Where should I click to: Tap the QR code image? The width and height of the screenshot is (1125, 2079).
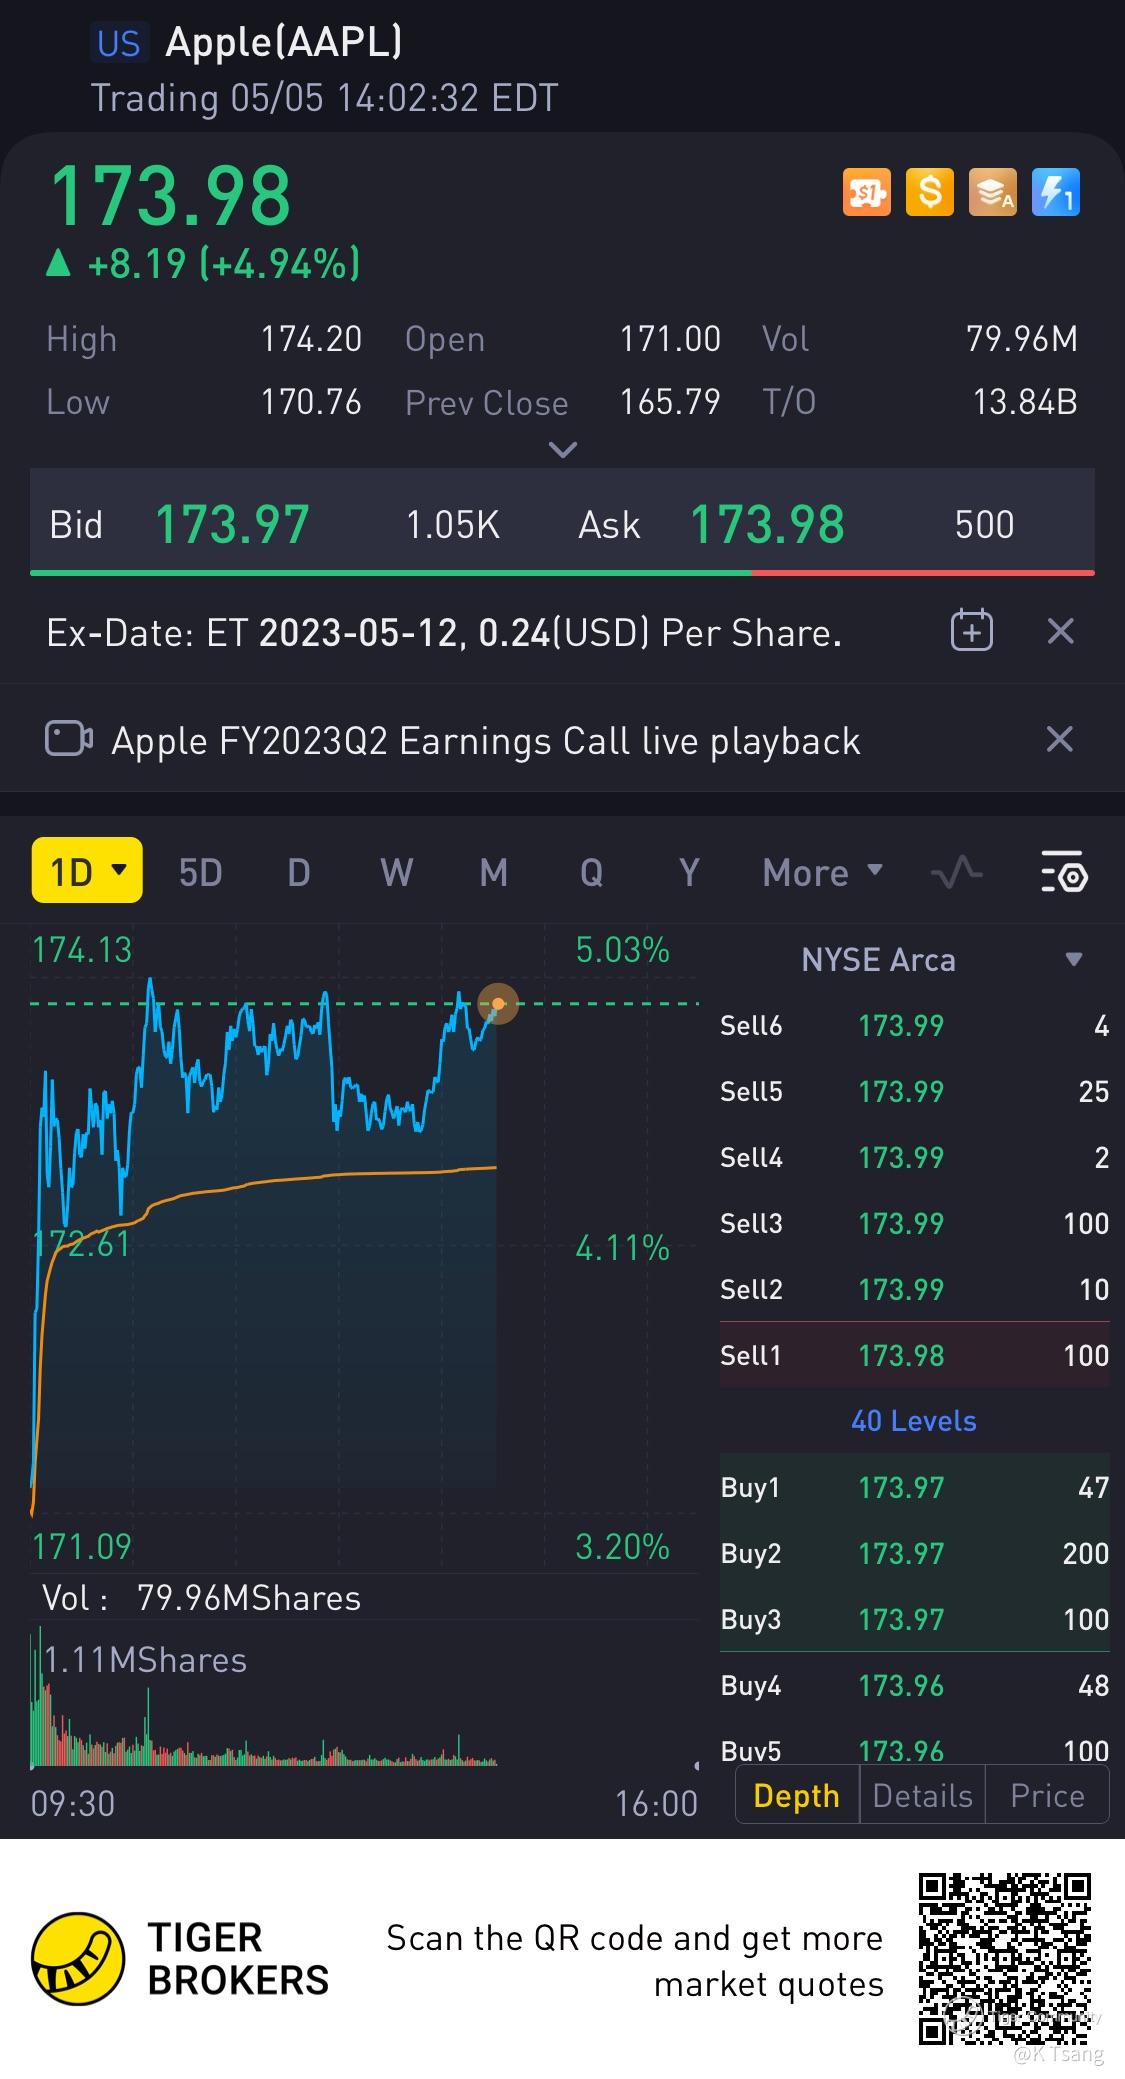1005,1959
